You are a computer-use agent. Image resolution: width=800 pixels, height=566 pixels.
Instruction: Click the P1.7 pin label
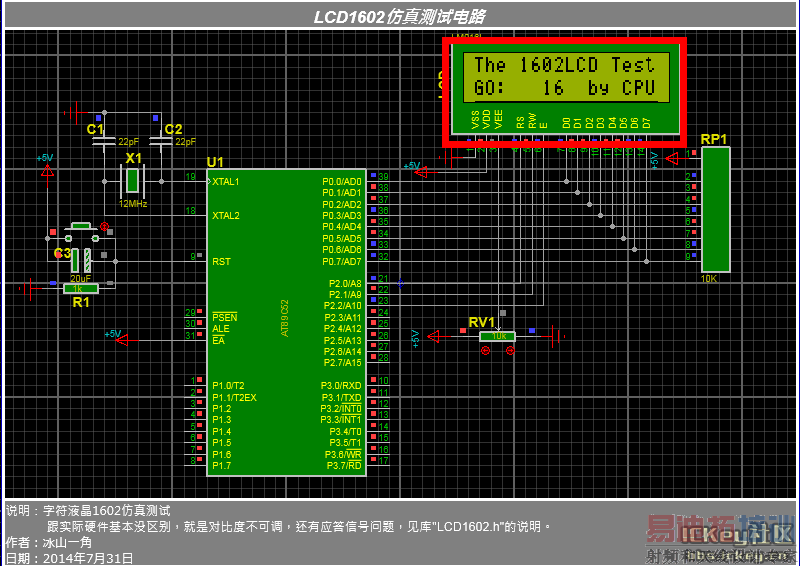(x=221, y=465)
